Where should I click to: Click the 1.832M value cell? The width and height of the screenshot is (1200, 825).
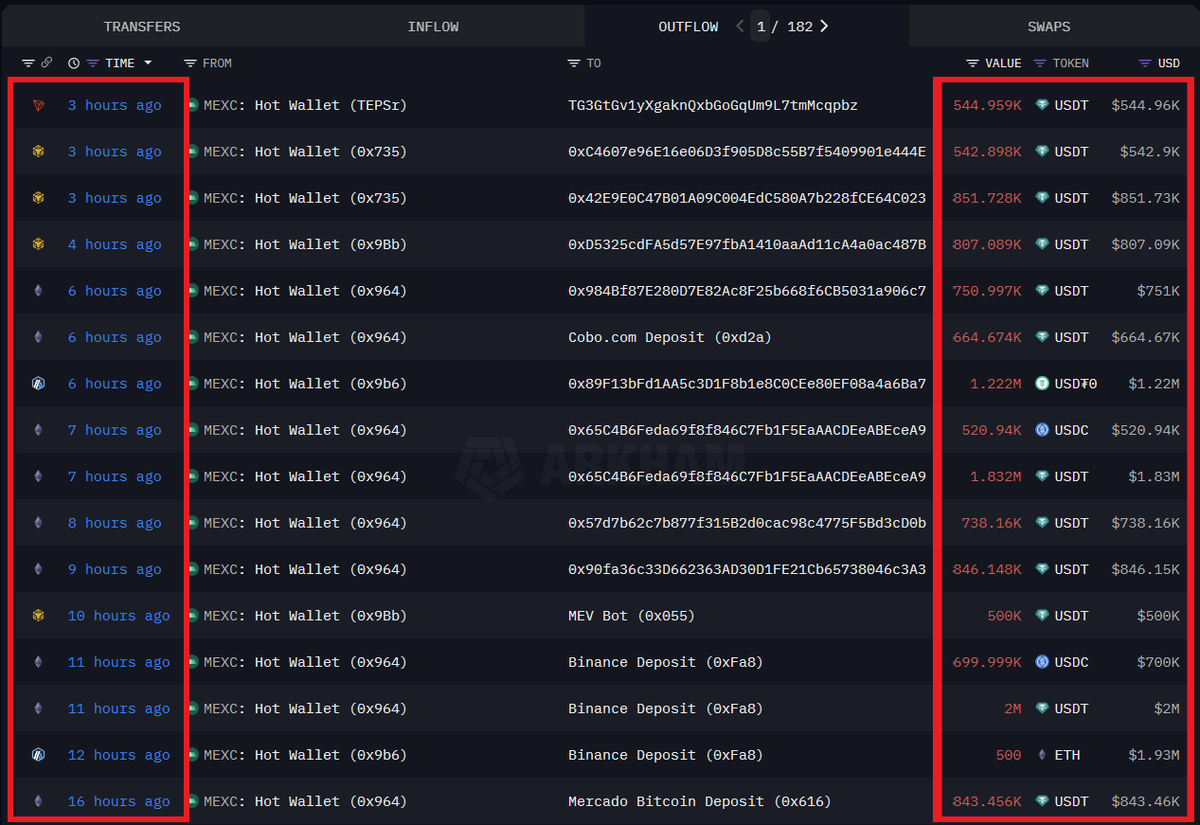995,477
